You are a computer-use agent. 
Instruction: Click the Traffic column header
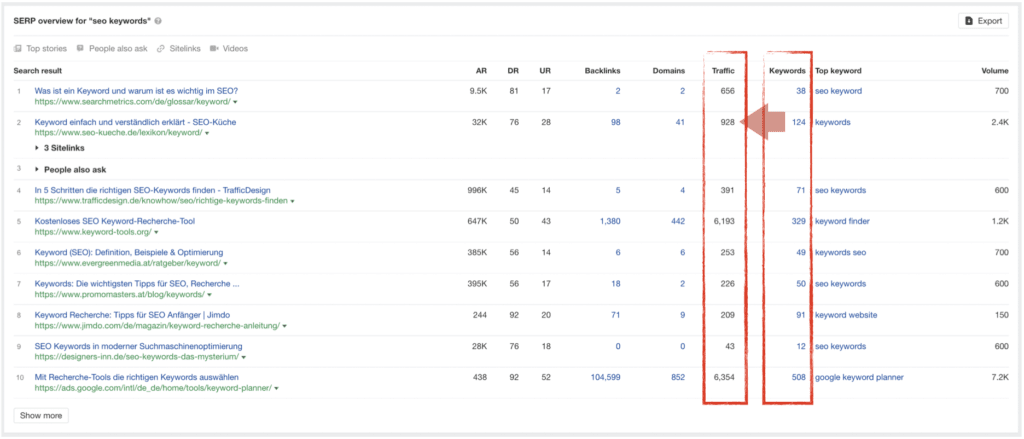pyautogui.click(x=723, y=71)
